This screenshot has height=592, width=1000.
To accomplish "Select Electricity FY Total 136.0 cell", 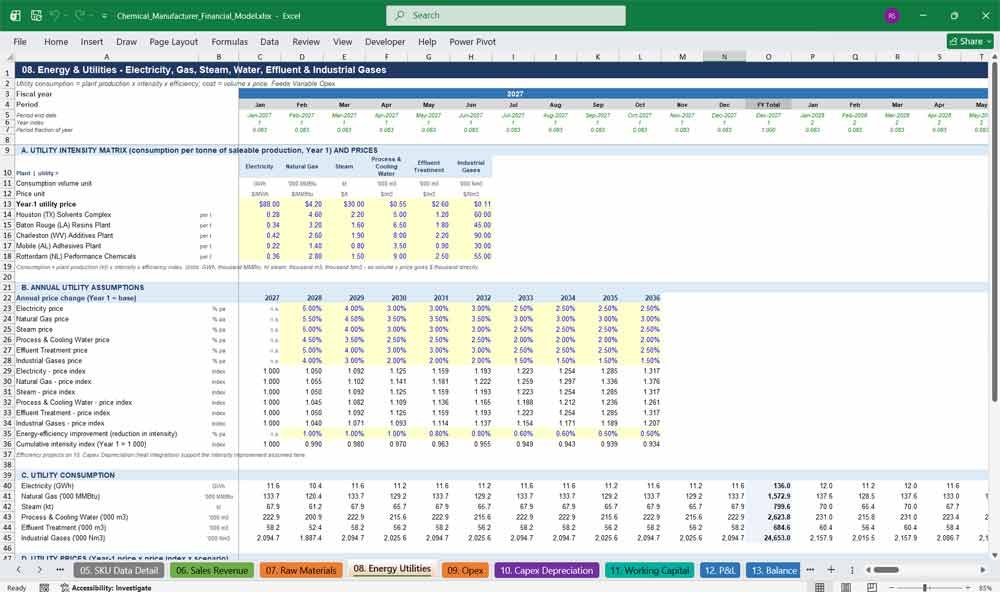I will pos(768,485).
